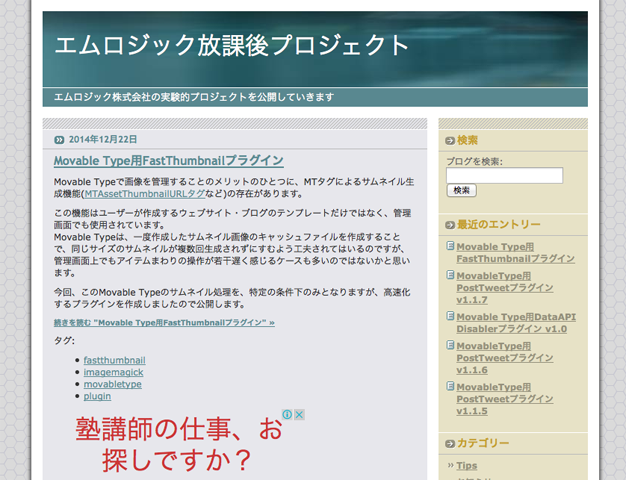
Task: Open recent entry PostTweetプラグイン v1.1.5
Action: 505,399
